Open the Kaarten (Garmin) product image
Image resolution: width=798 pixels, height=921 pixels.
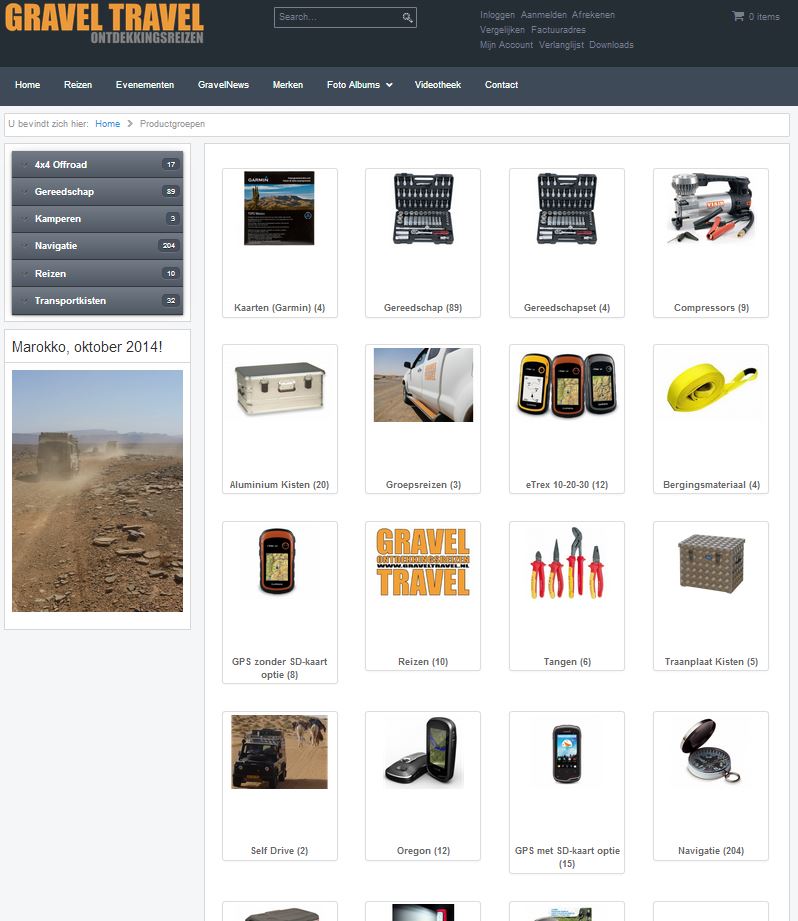pos(280,208)
